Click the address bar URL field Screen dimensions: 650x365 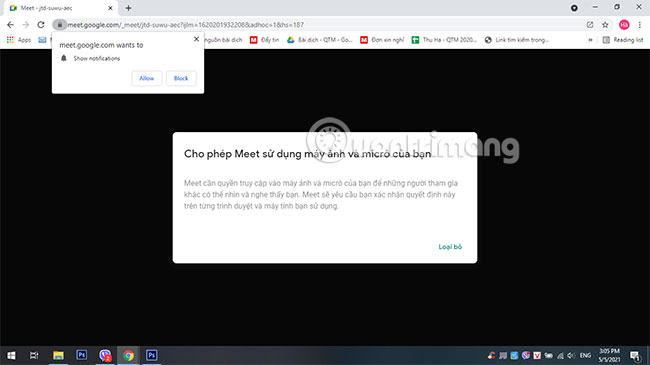(323, 25)
